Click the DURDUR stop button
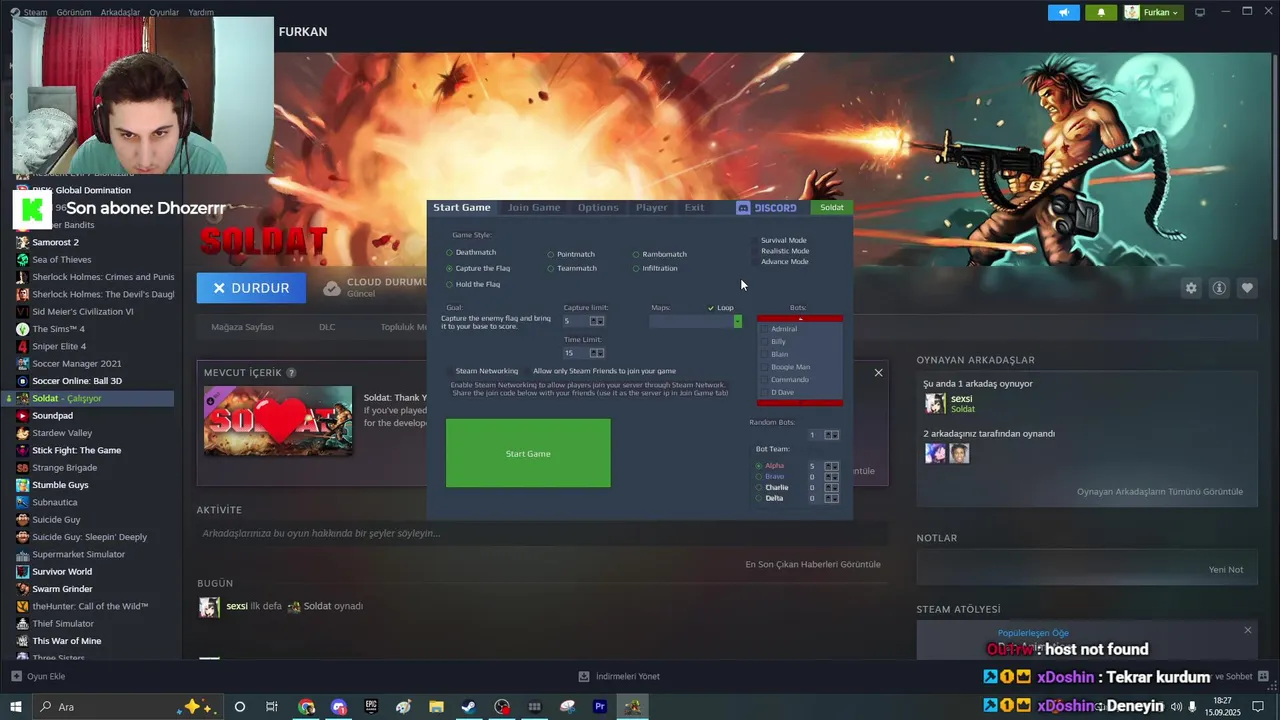 251,288
